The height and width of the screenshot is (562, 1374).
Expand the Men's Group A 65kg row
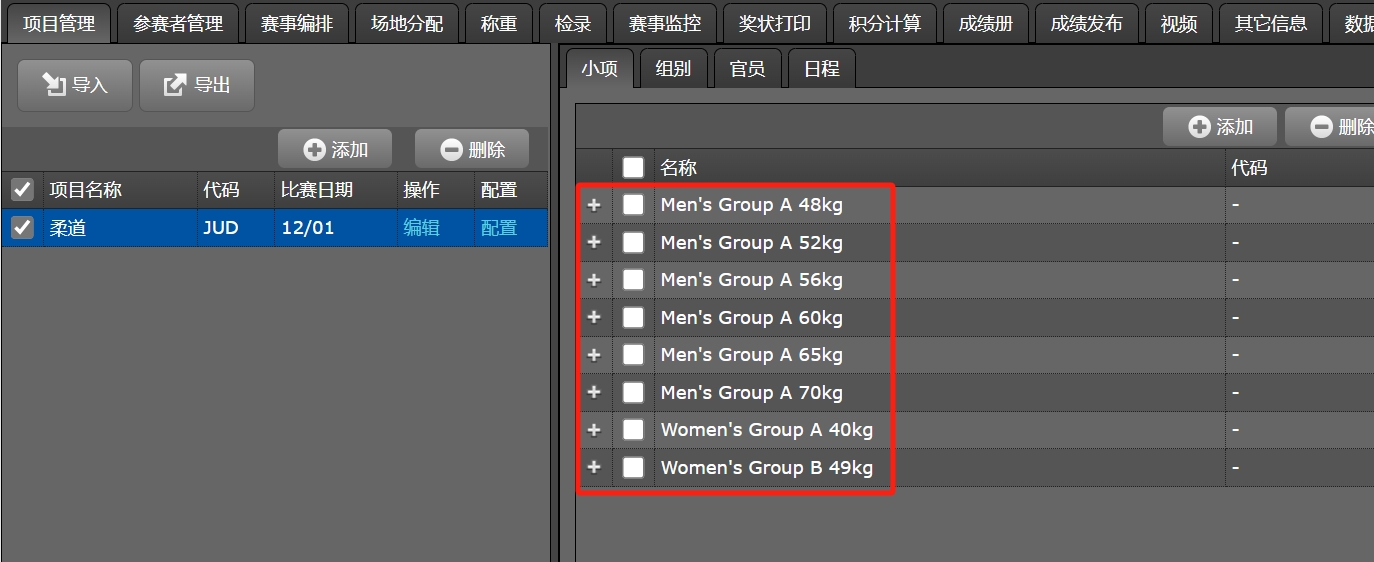tap(594, 355)
